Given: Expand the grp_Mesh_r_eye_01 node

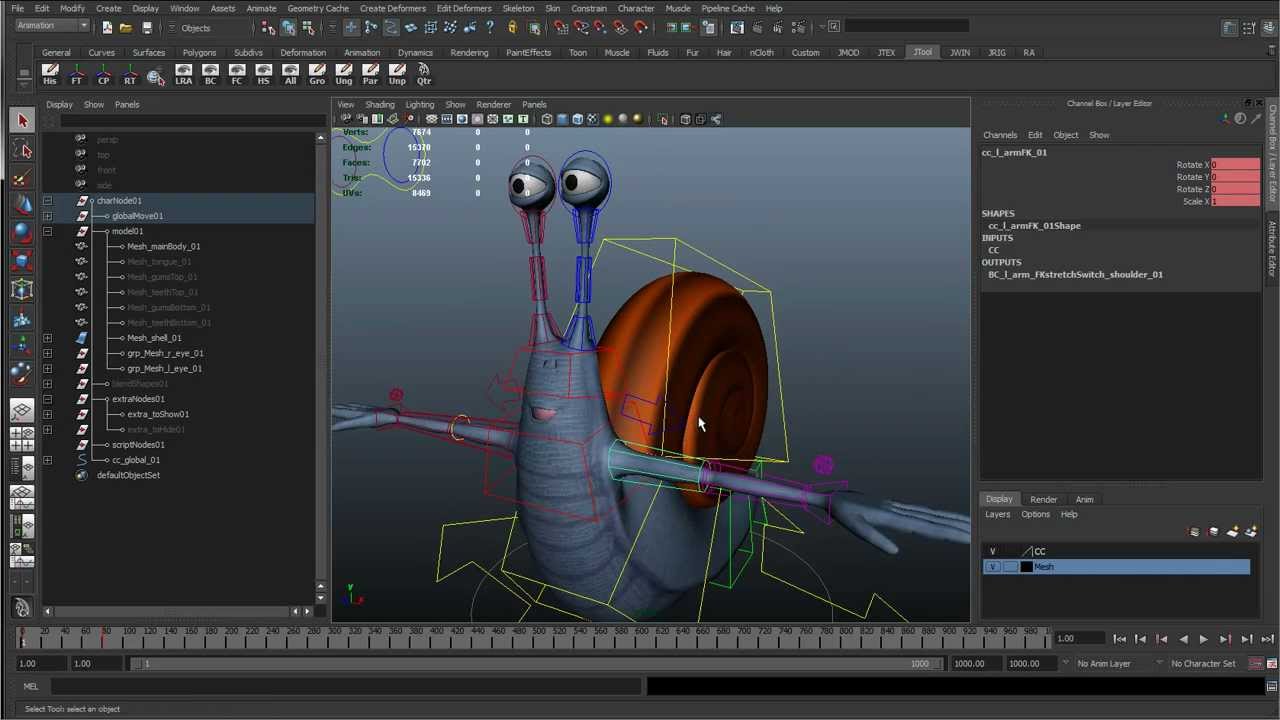Looking at the screenshot, I should [47, 353].
